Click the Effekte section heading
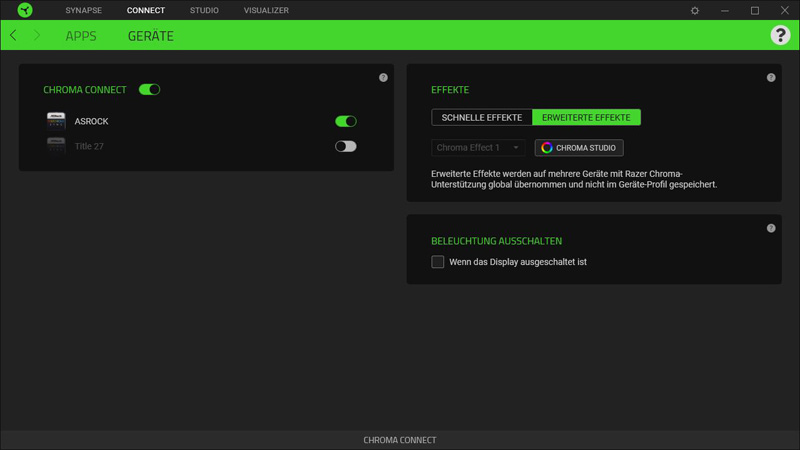 (449, 90)
